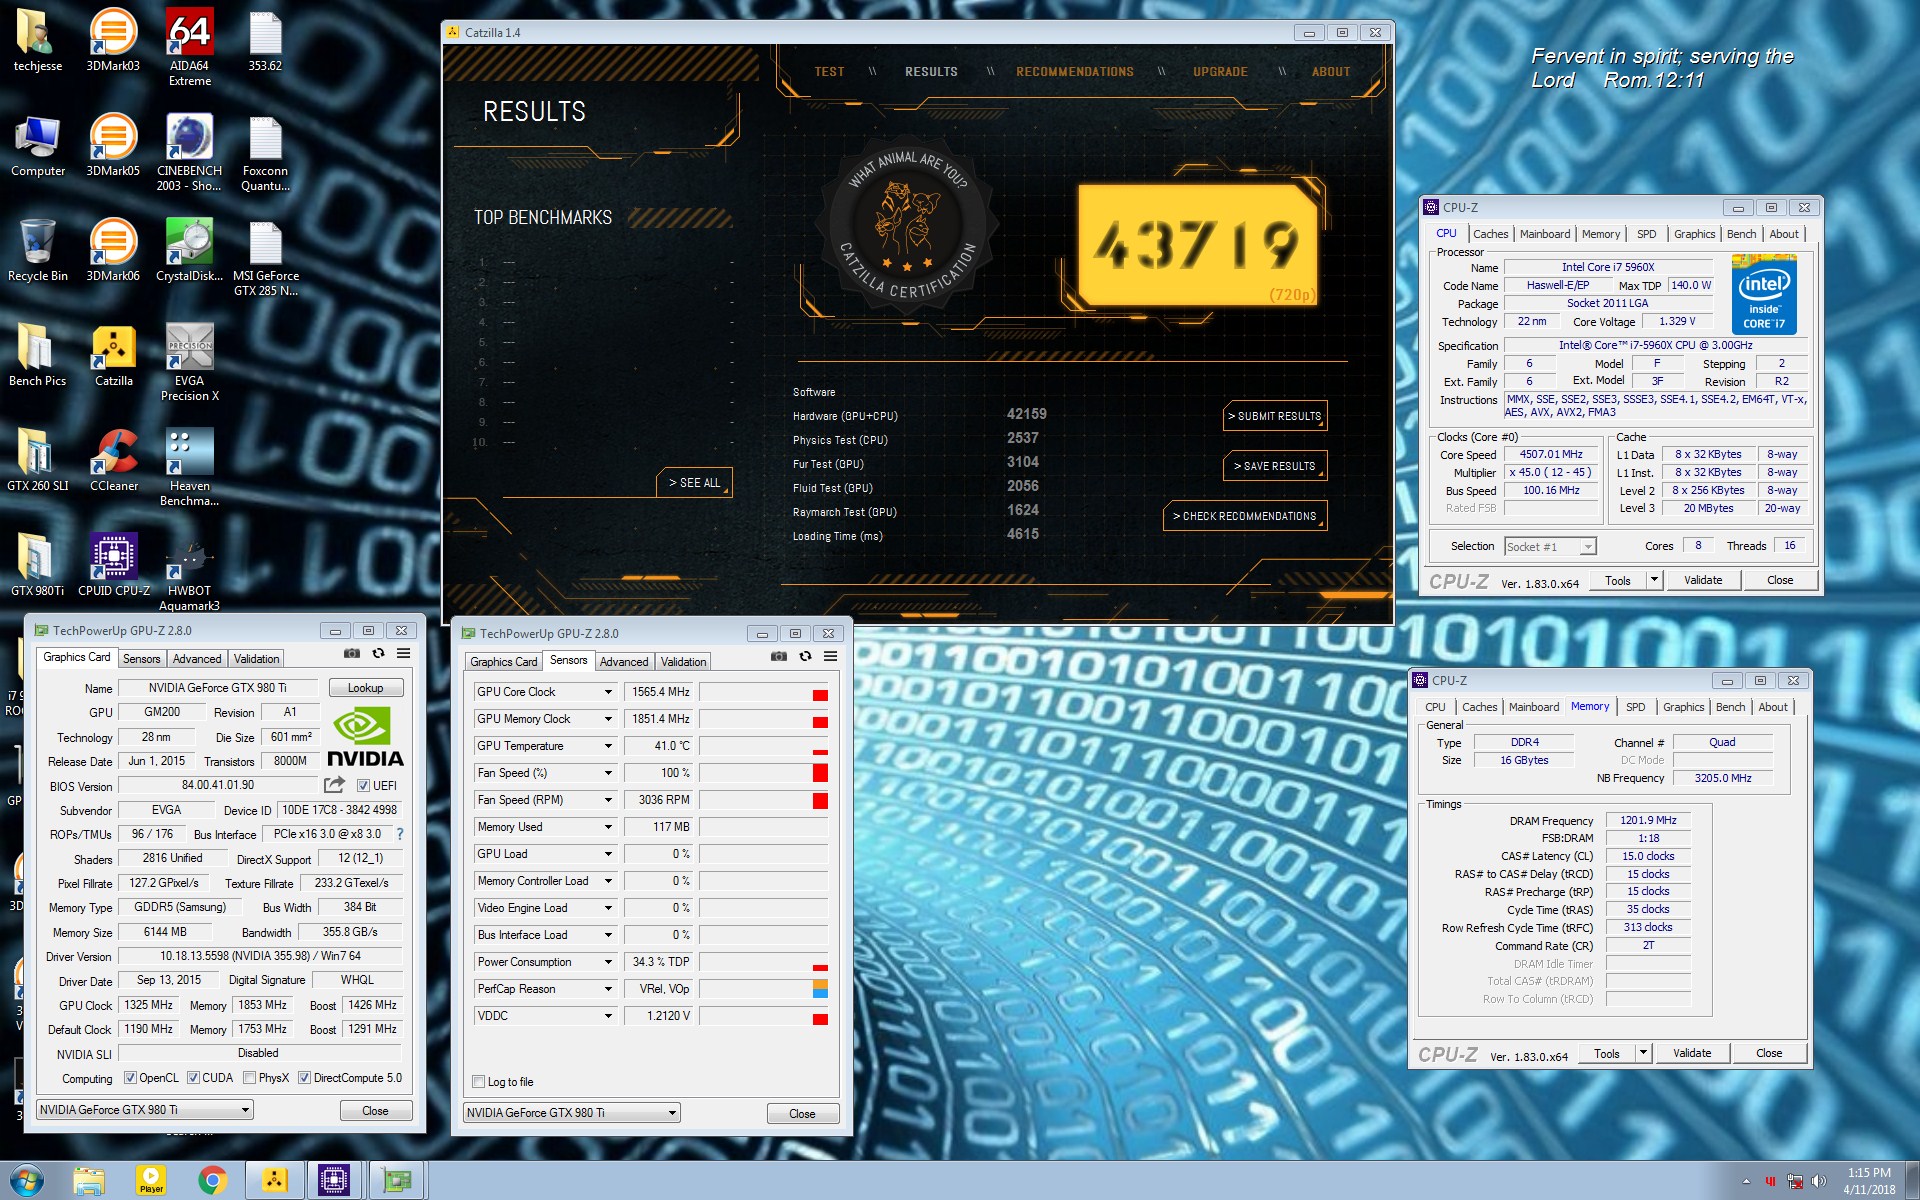
Task: Open the CPUID CPU-Z desktop shortcut
Action: pyautogui.click(x=113, y=565)
